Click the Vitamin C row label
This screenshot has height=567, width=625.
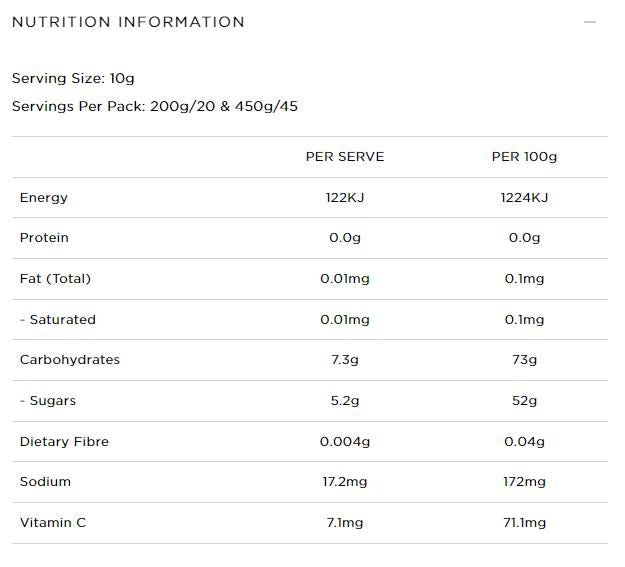[x=53, y=523]
